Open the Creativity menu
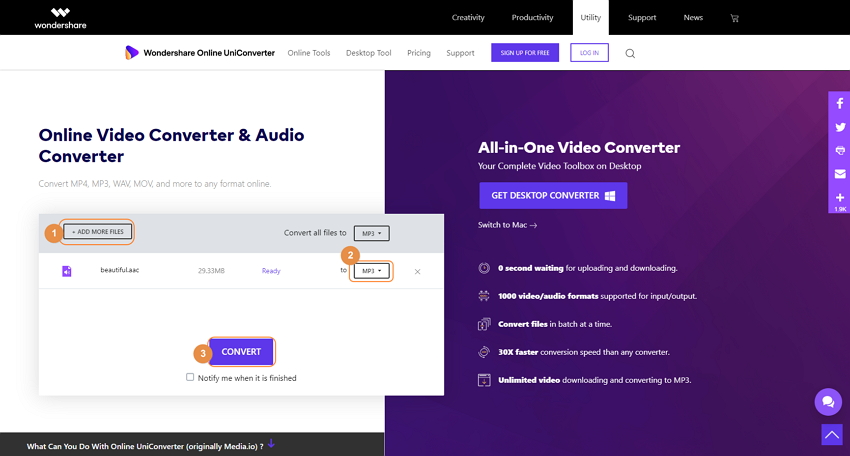 click(468, 17)
